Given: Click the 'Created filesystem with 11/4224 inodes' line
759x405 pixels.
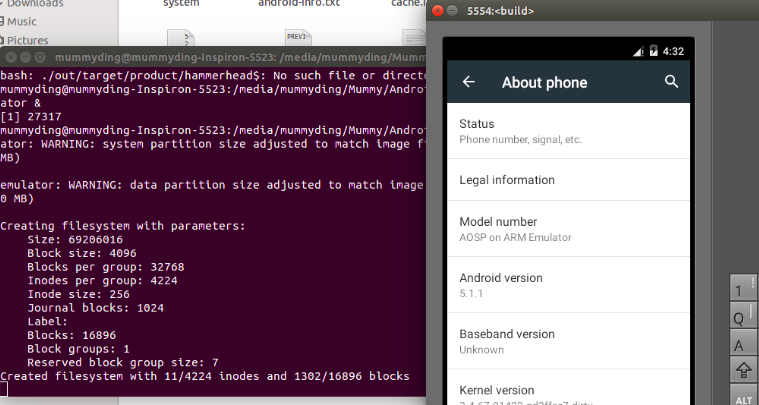Looking at the screenshot, I should pyautogui.click(x=205, y=376).
